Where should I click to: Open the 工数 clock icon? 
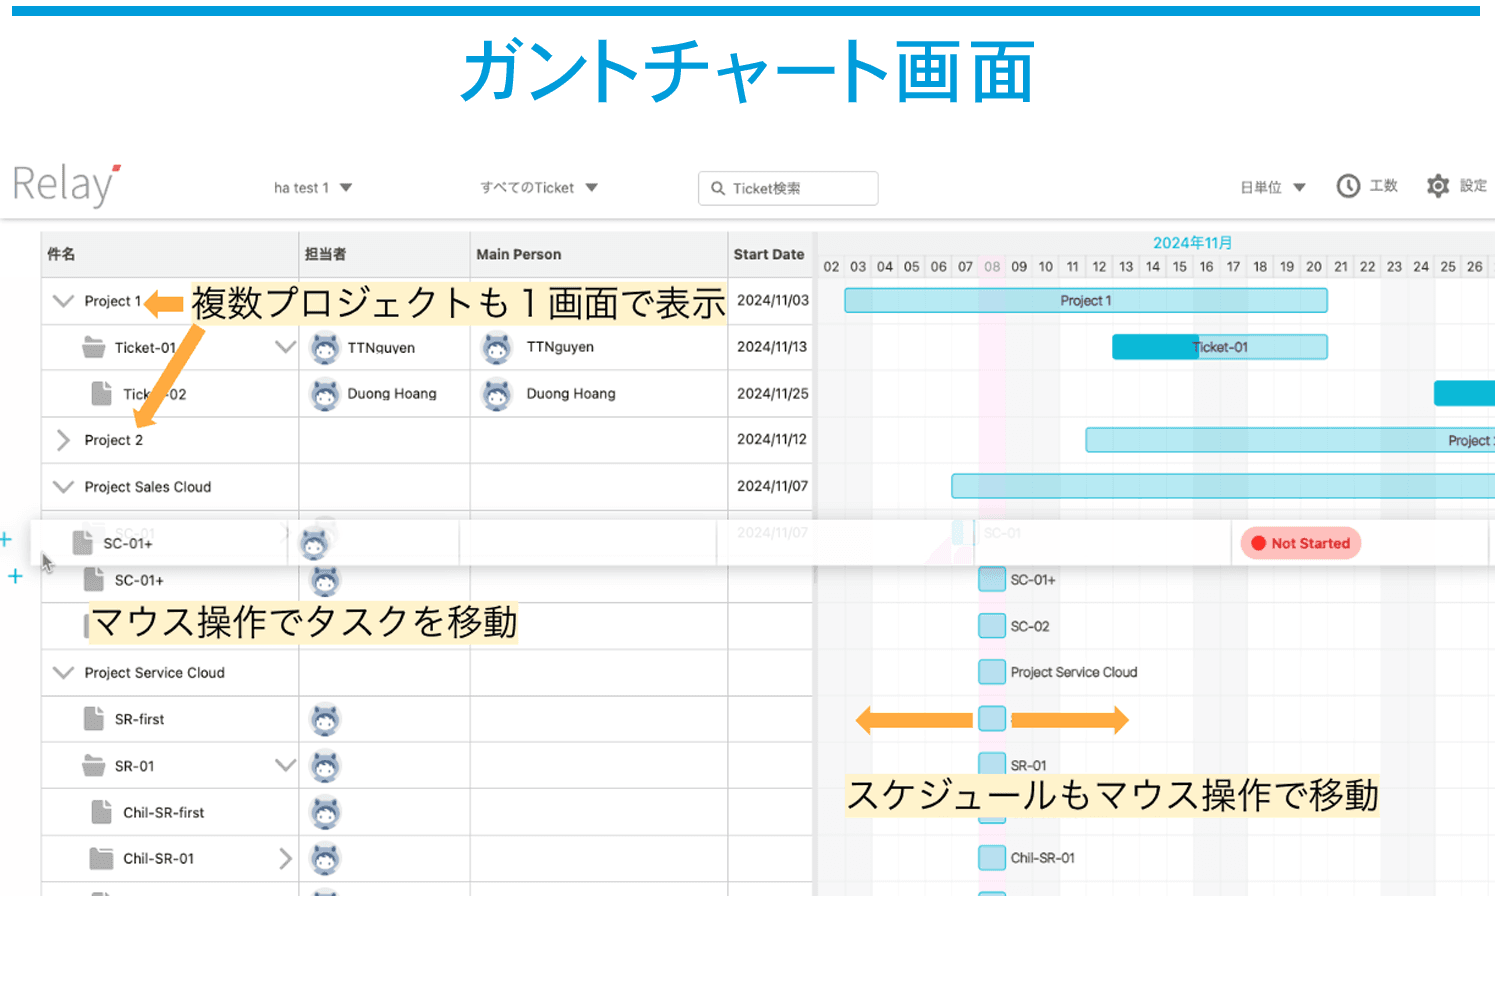(1348, 186)
